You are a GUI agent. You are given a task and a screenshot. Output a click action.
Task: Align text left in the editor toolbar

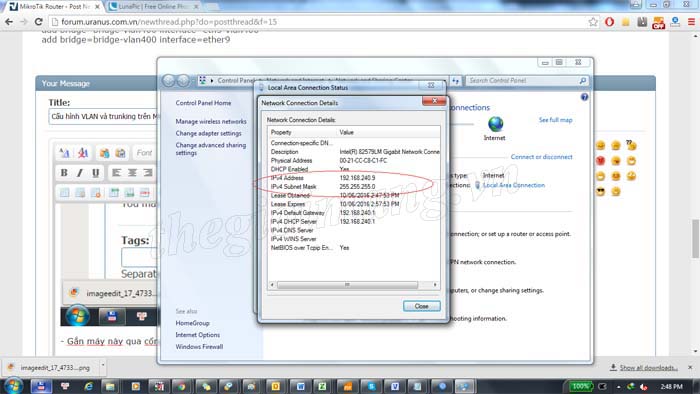pyautogui.click(x=117, y=173)
